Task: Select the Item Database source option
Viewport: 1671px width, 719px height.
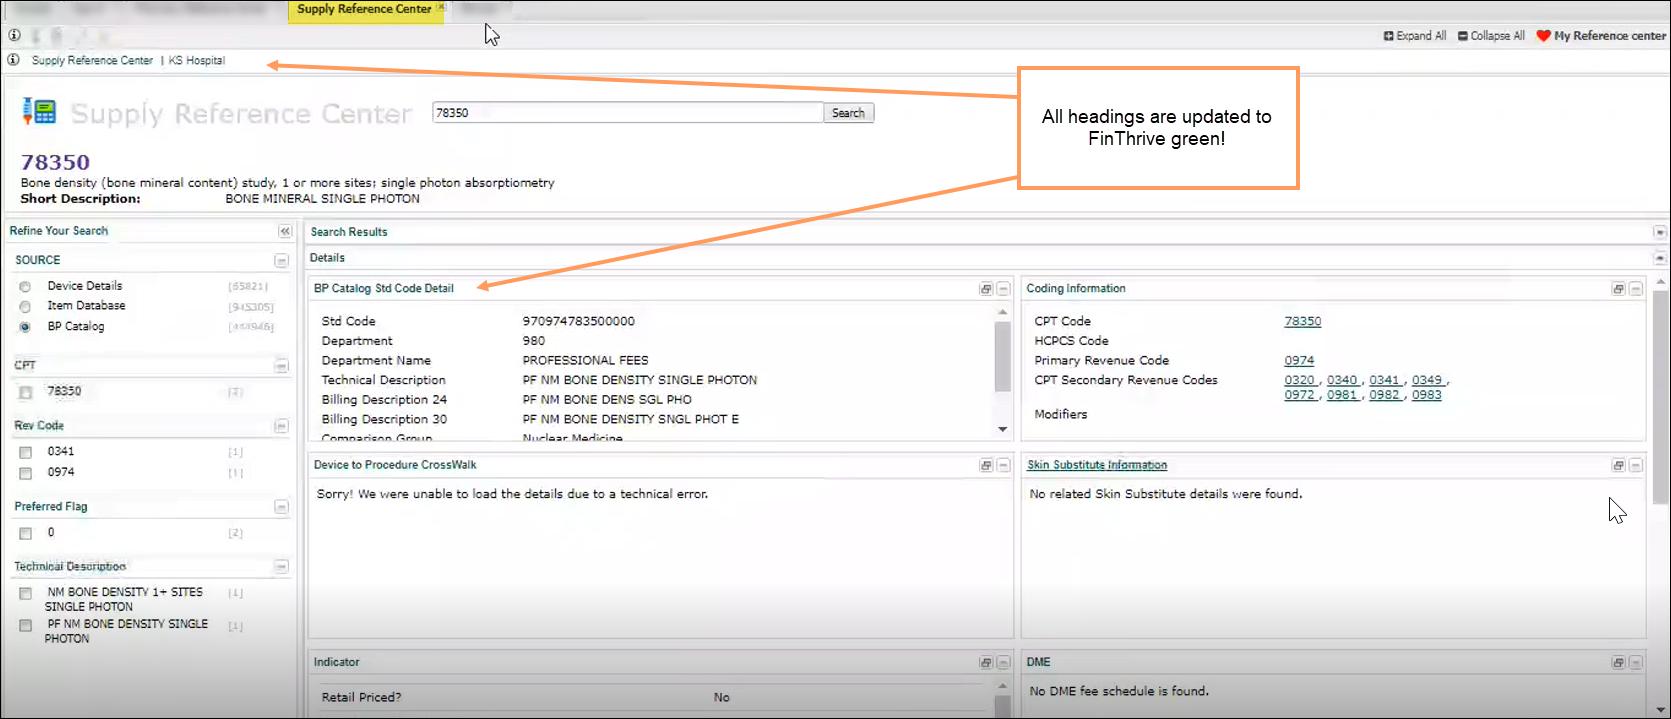Action: coord(25,307)
